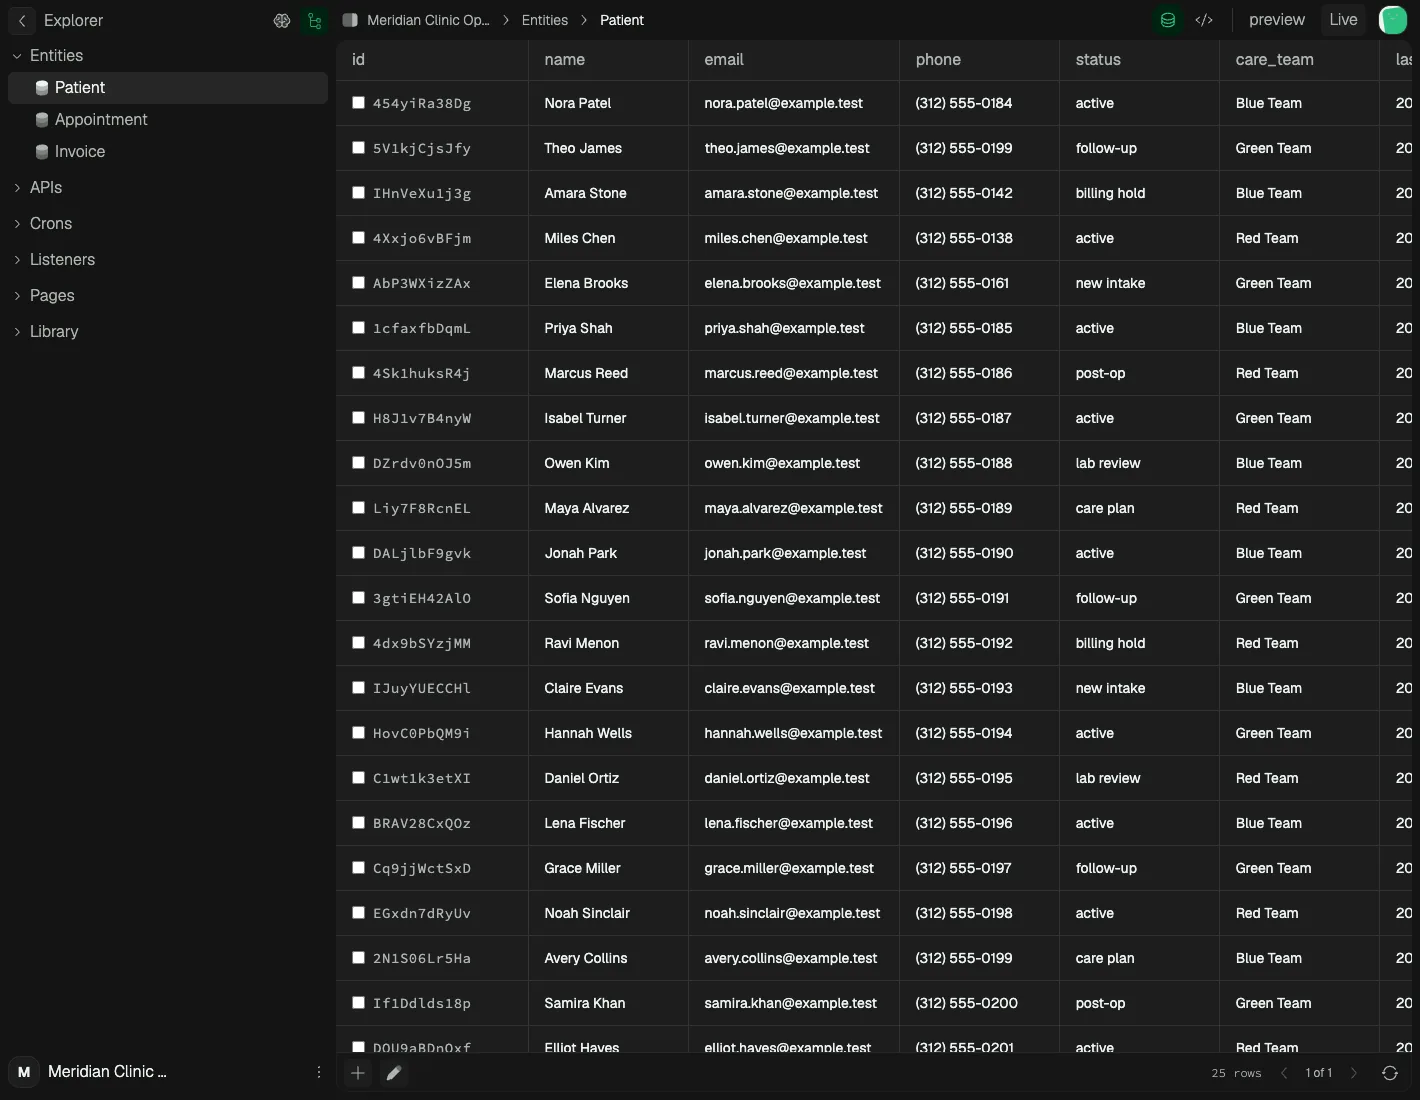
Task: Click the back arrow beside Explorer
Action: 22,20
